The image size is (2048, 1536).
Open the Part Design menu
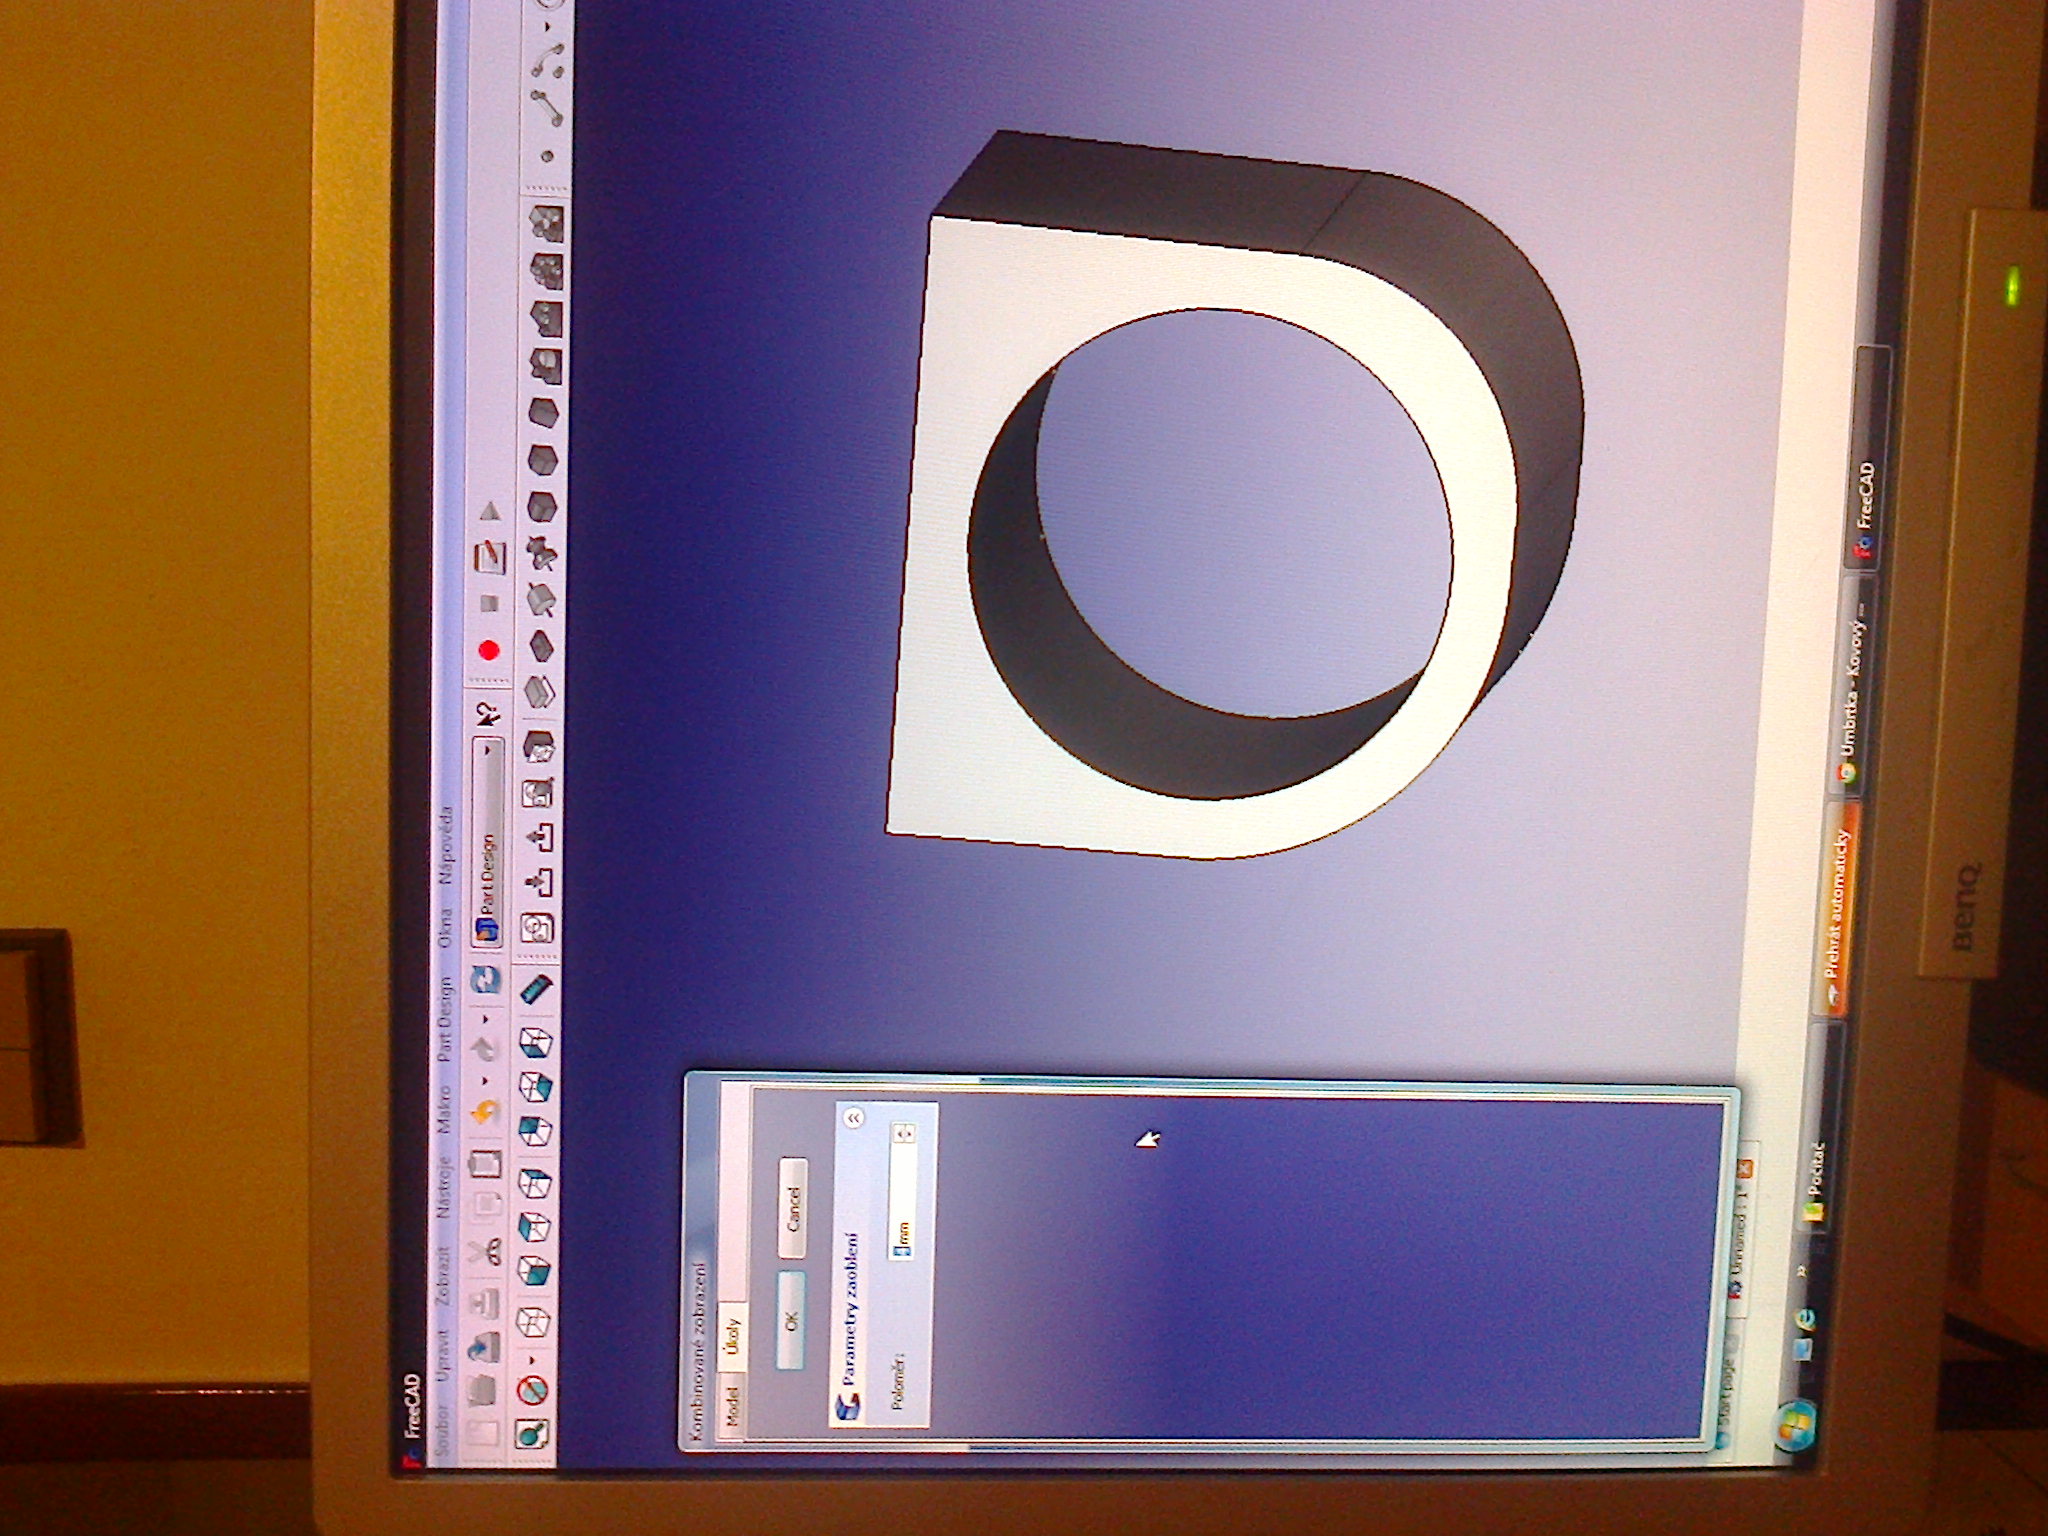click(446, 1021)
